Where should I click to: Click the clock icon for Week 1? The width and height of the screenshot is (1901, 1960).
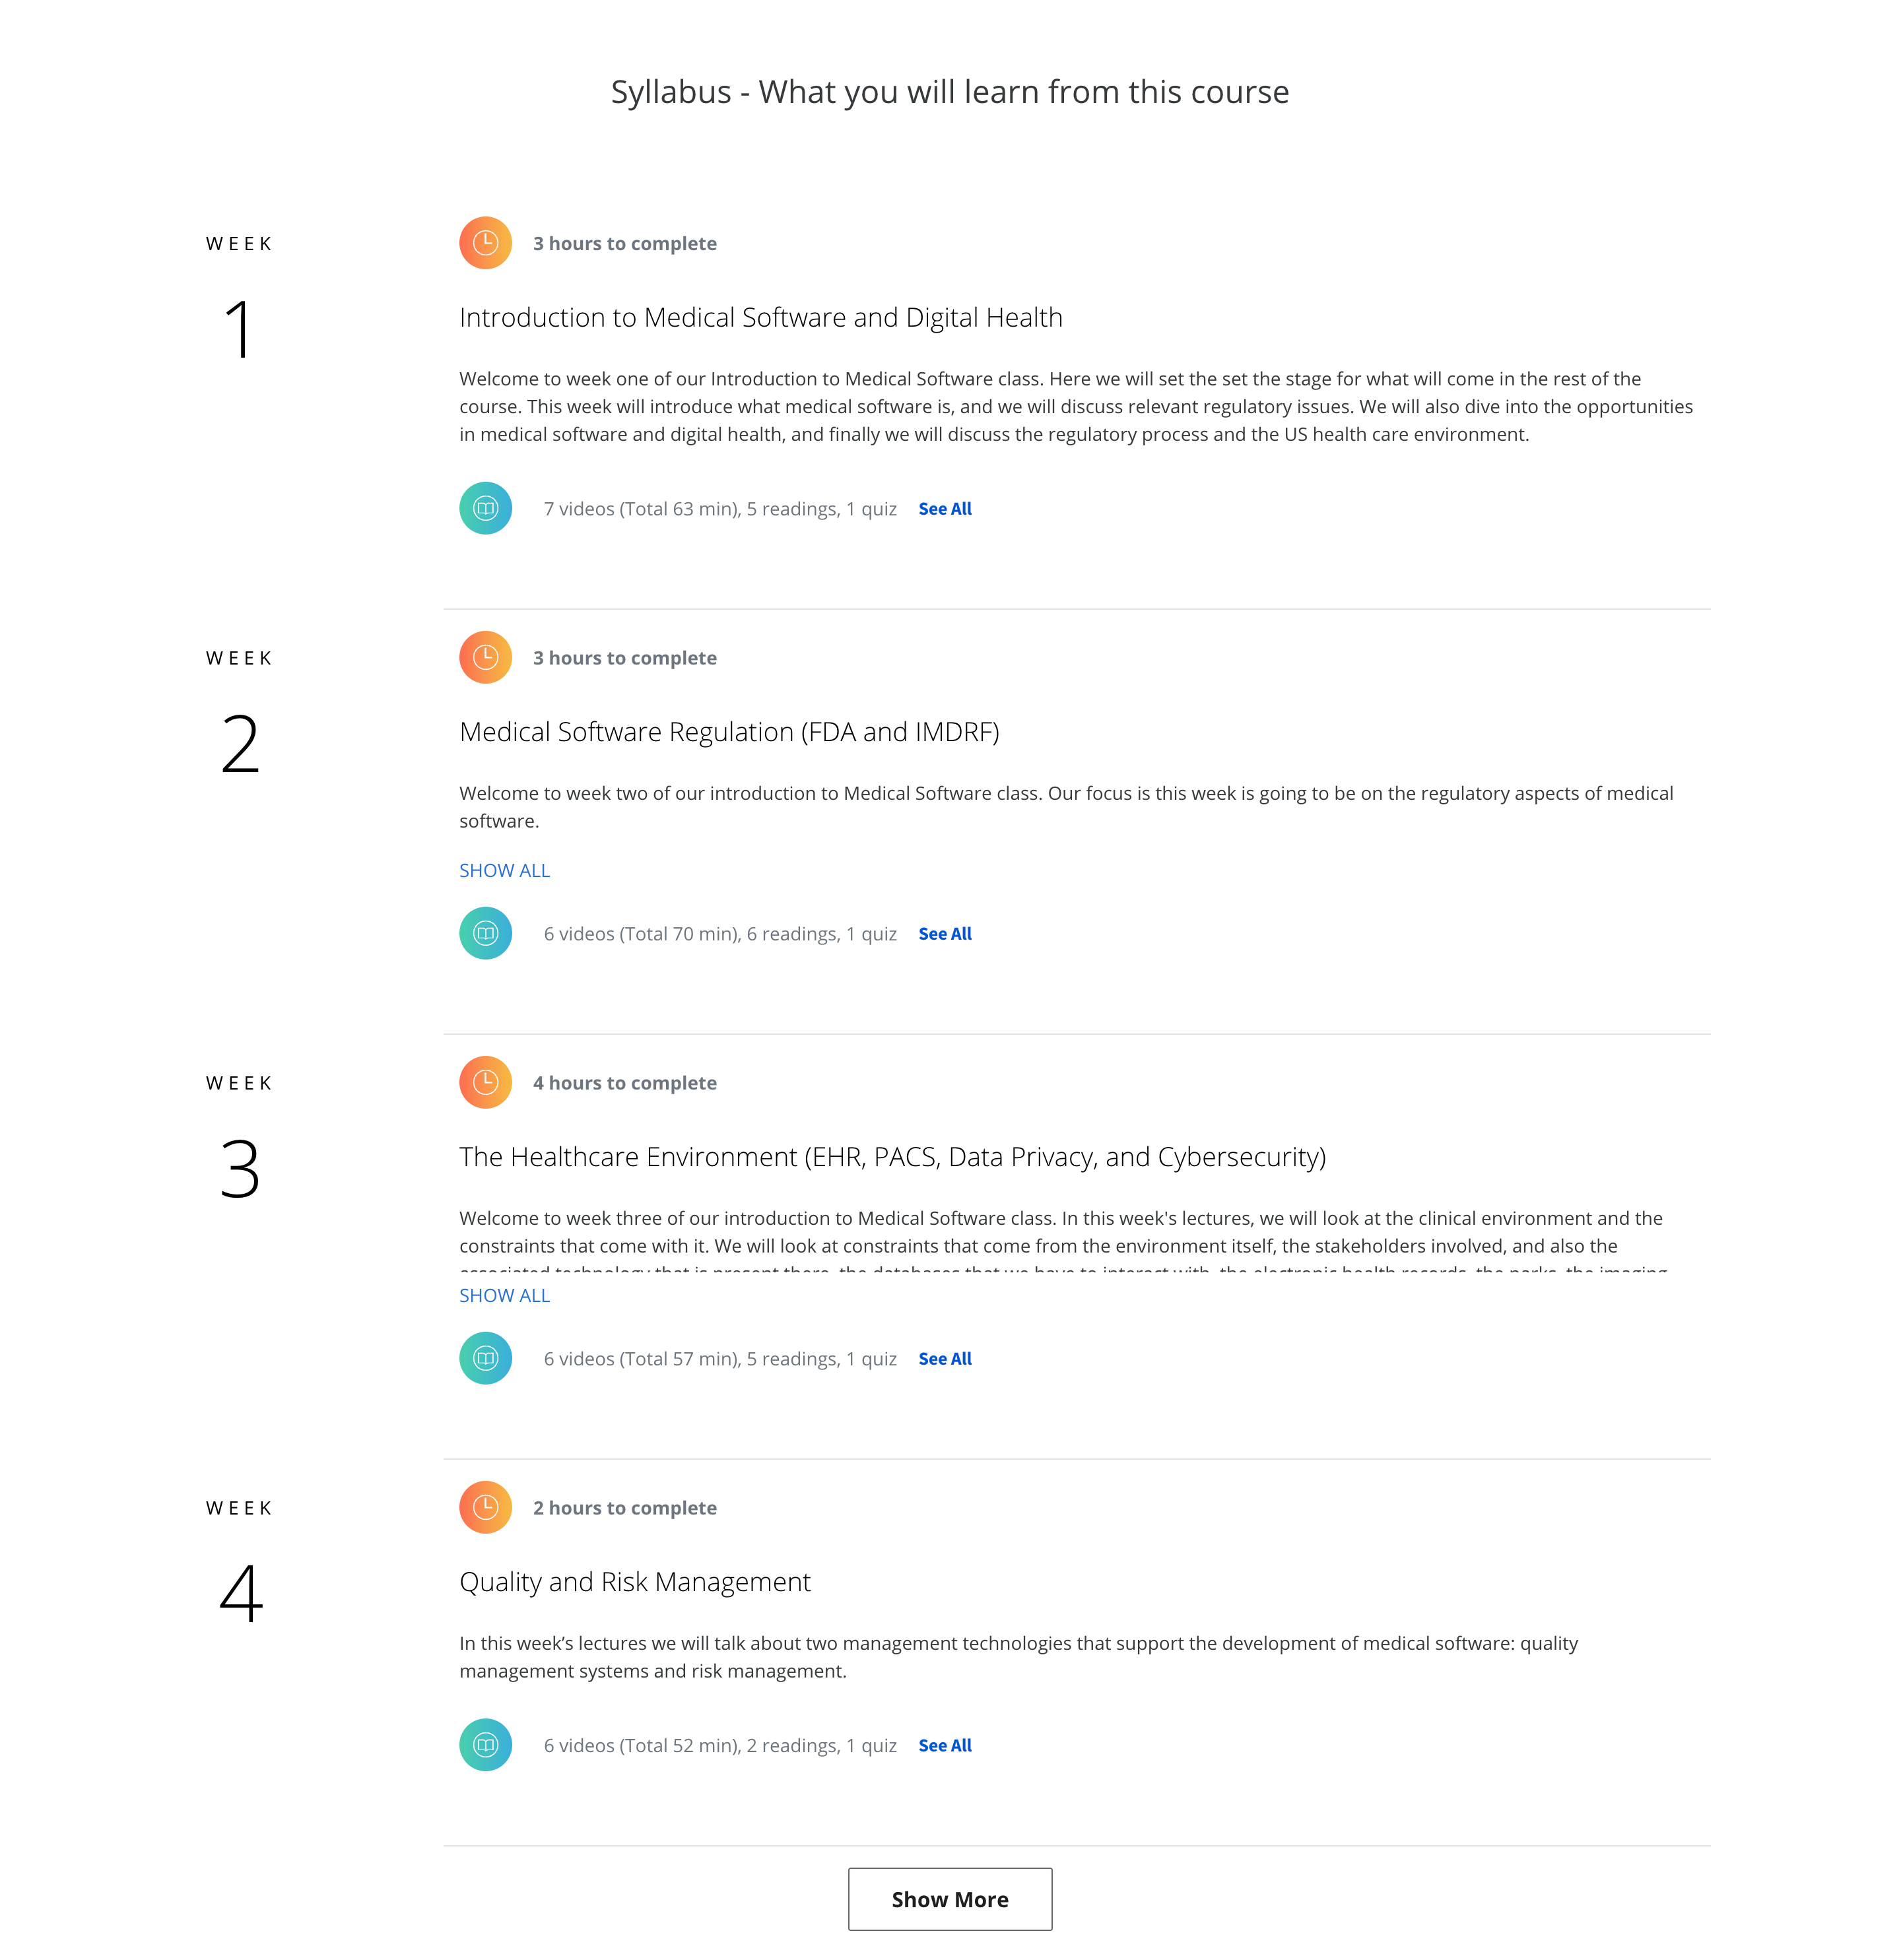pos(485,244)
